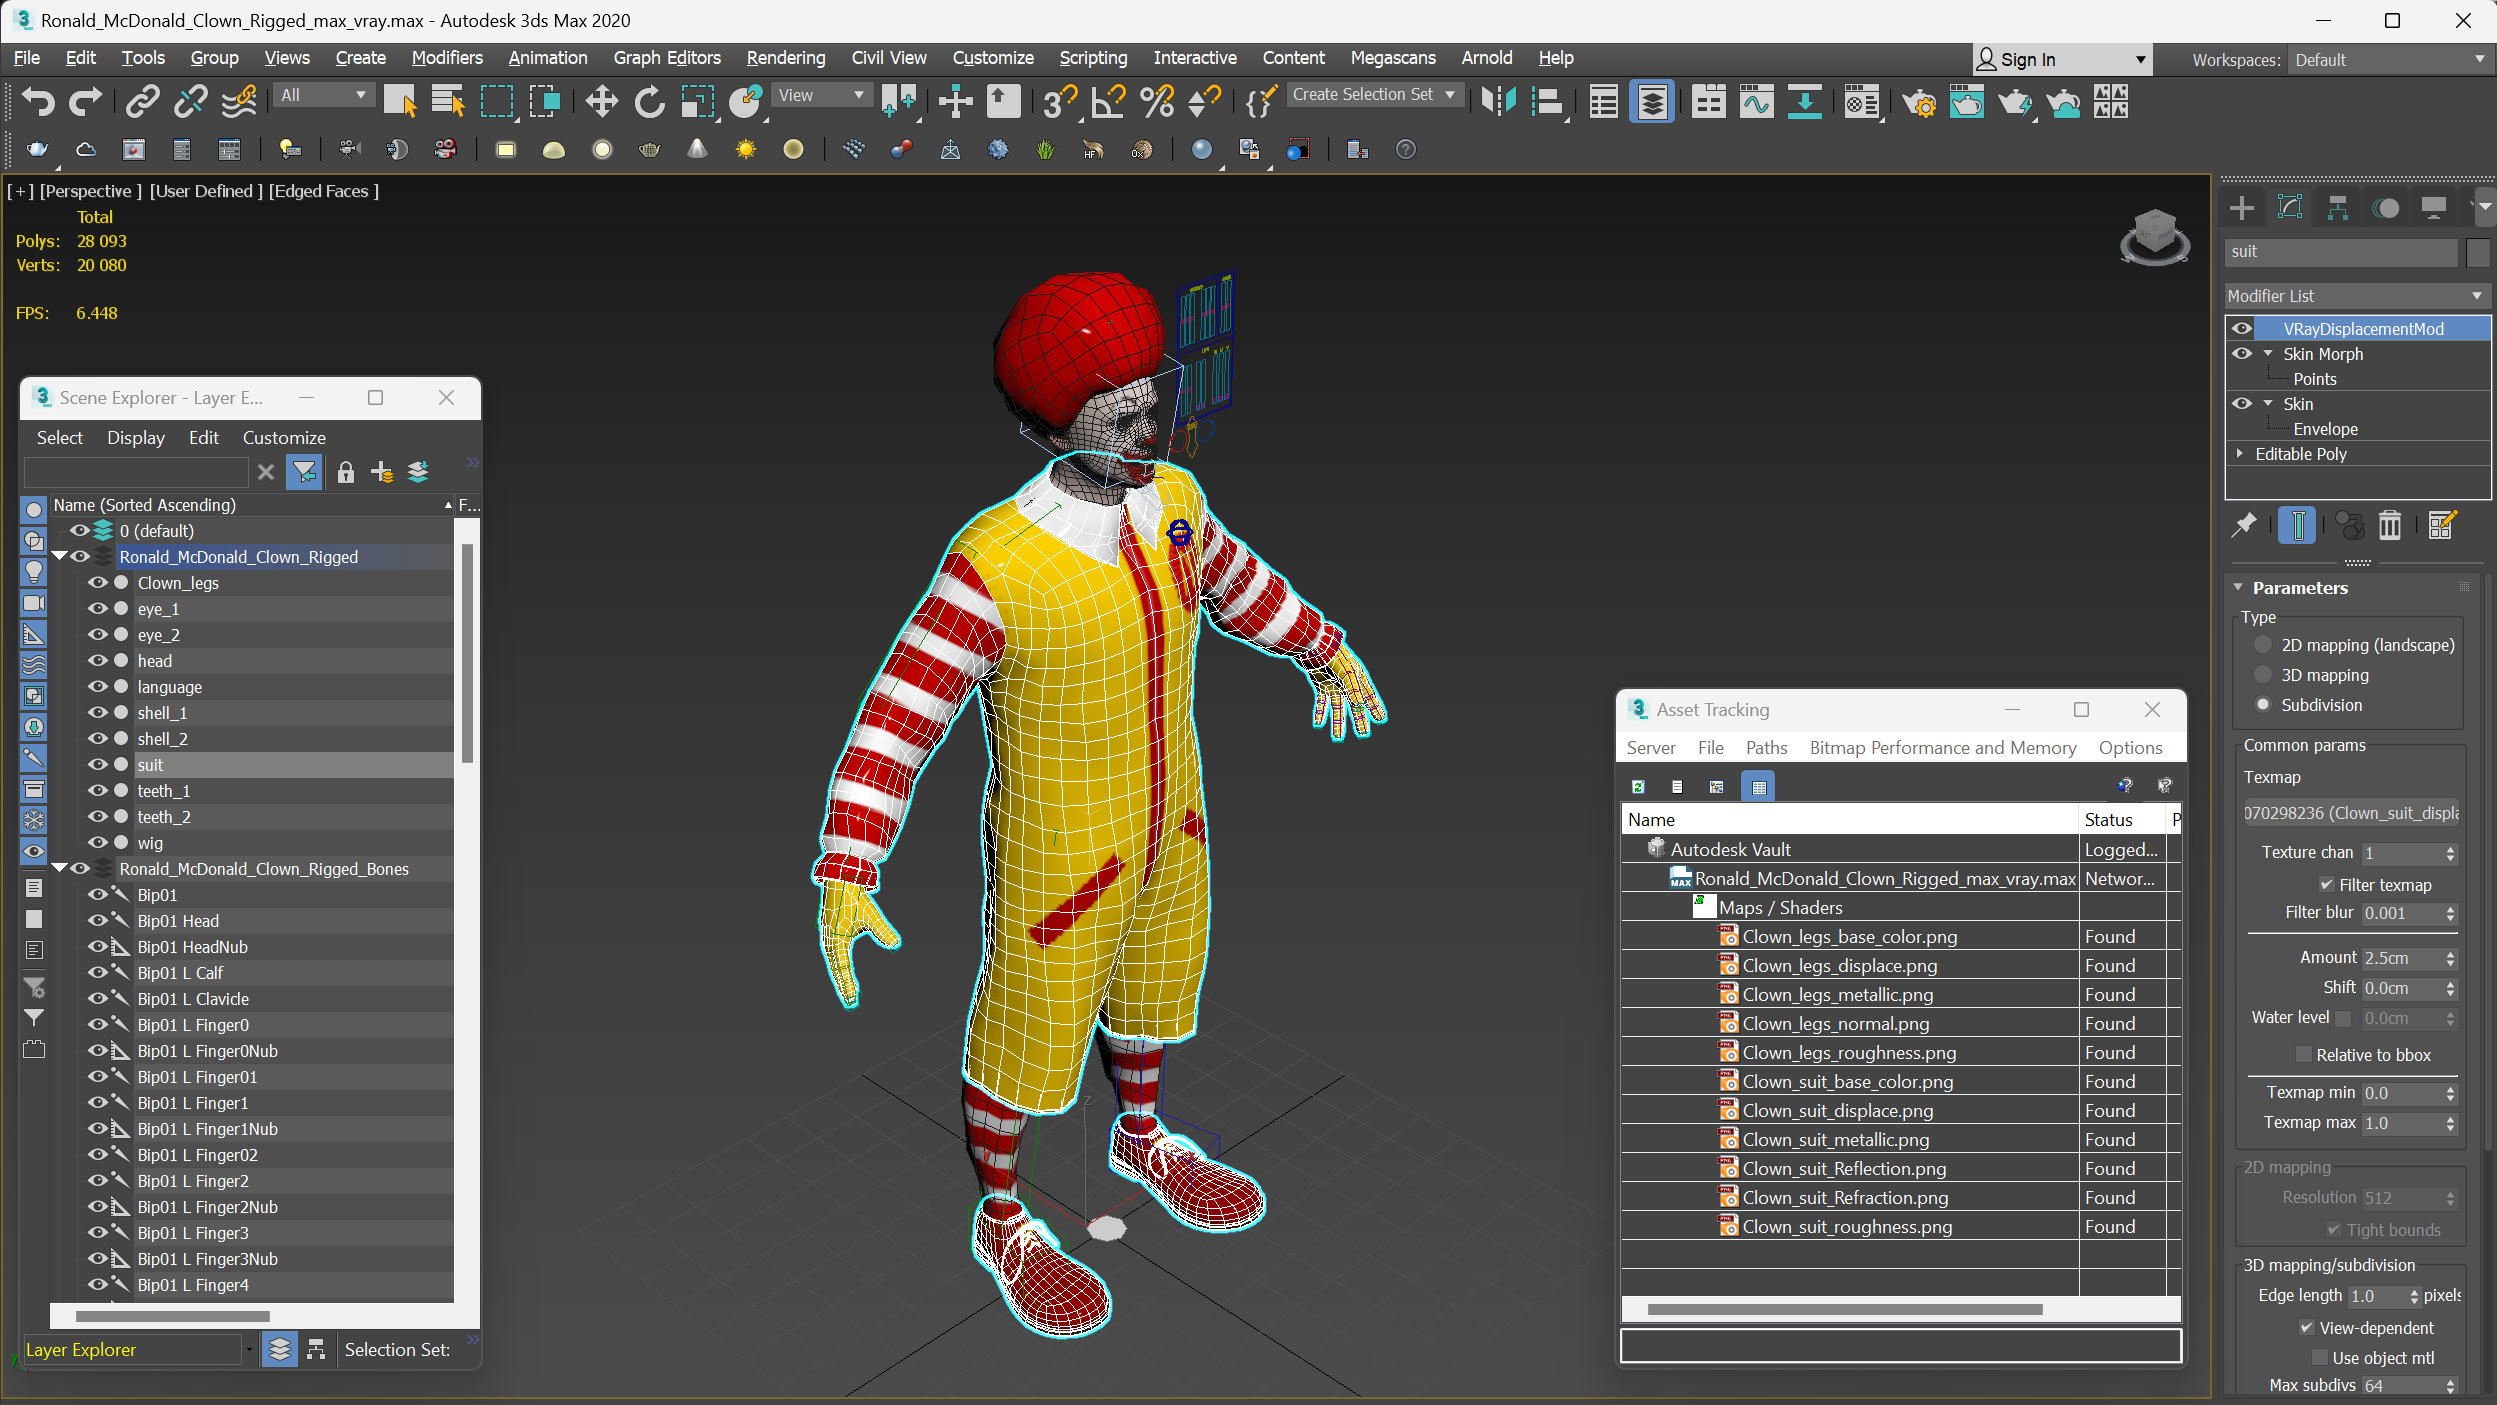
Task: Switch to the Create command panel tab
Action: pyautogui.click(x=2241, y=208)
